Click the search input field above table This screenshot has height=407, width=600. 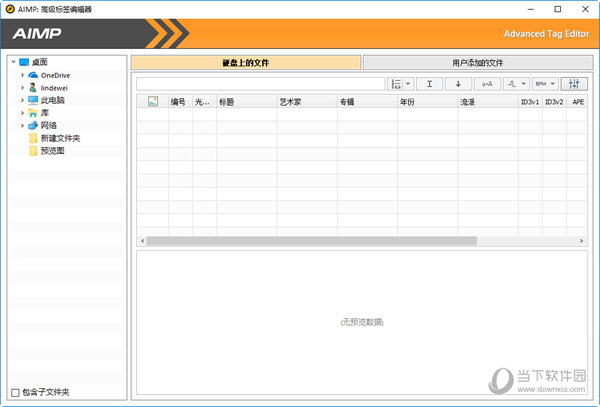coord(260,84)
